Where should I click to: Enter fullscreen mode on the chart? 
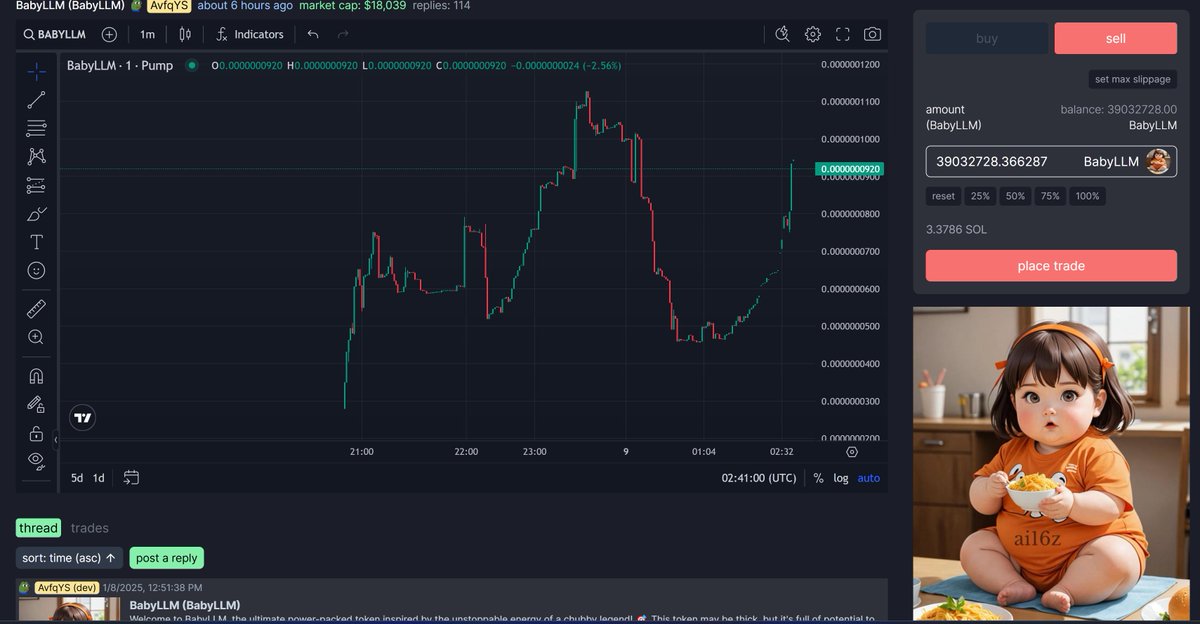[842, 33]
